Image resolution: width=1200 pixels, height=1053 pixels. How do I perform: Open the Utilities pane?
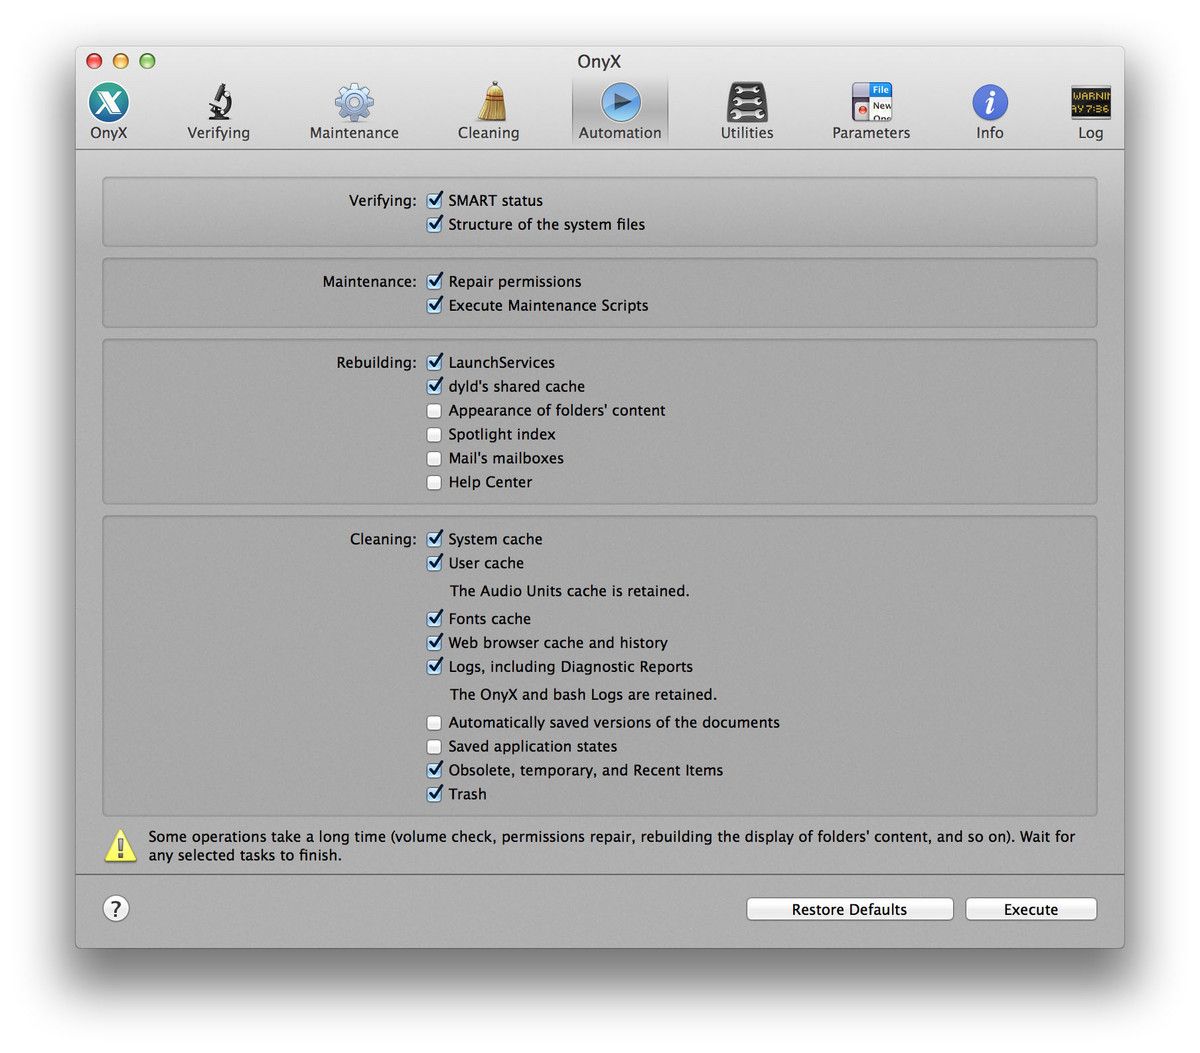(746, 110)
